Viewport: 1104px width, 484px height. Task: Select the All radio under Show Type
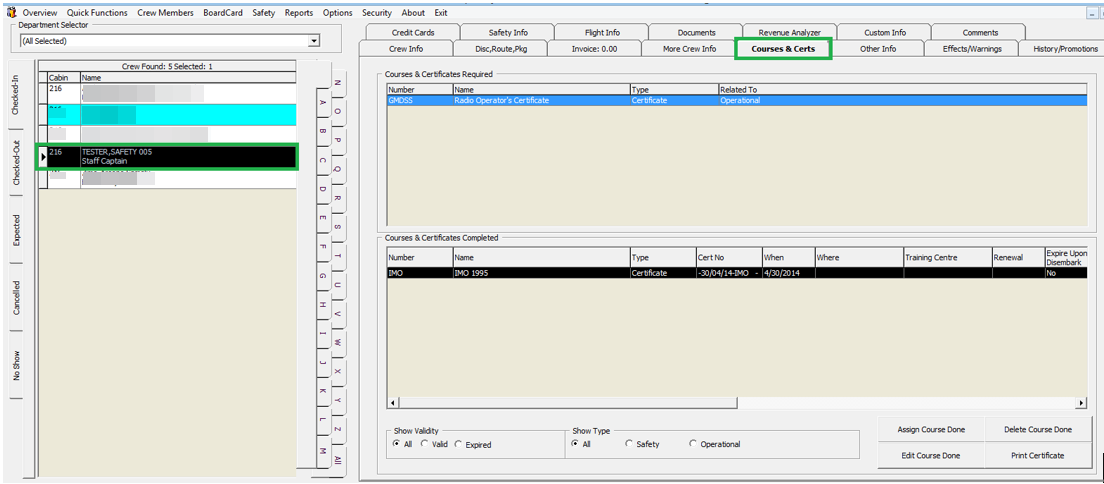point(575,445)
